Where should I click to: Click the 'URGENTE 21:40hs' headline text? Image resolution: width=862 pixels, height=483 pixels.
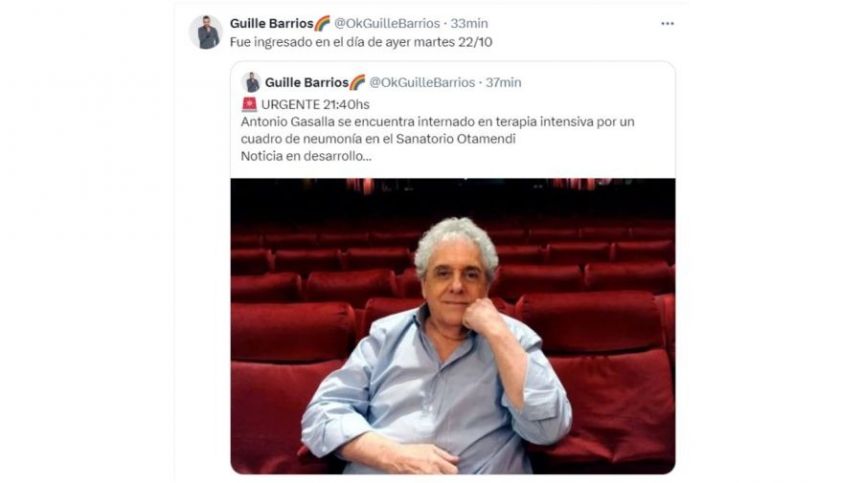(x=315, y=104)
